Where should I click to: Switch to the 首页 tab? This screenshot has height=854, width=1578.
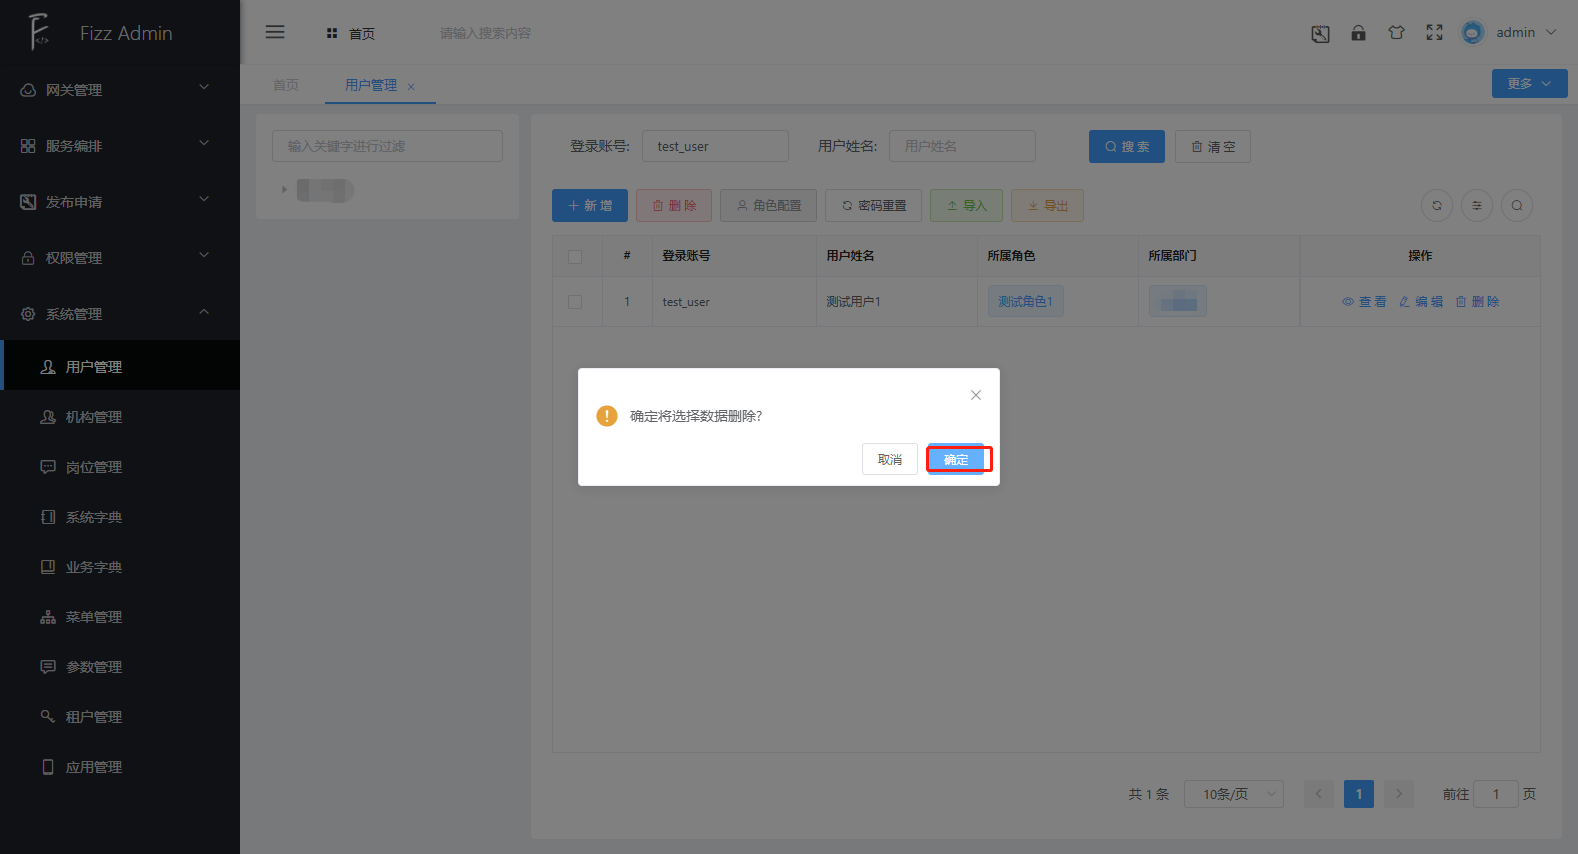click(286, 85)
